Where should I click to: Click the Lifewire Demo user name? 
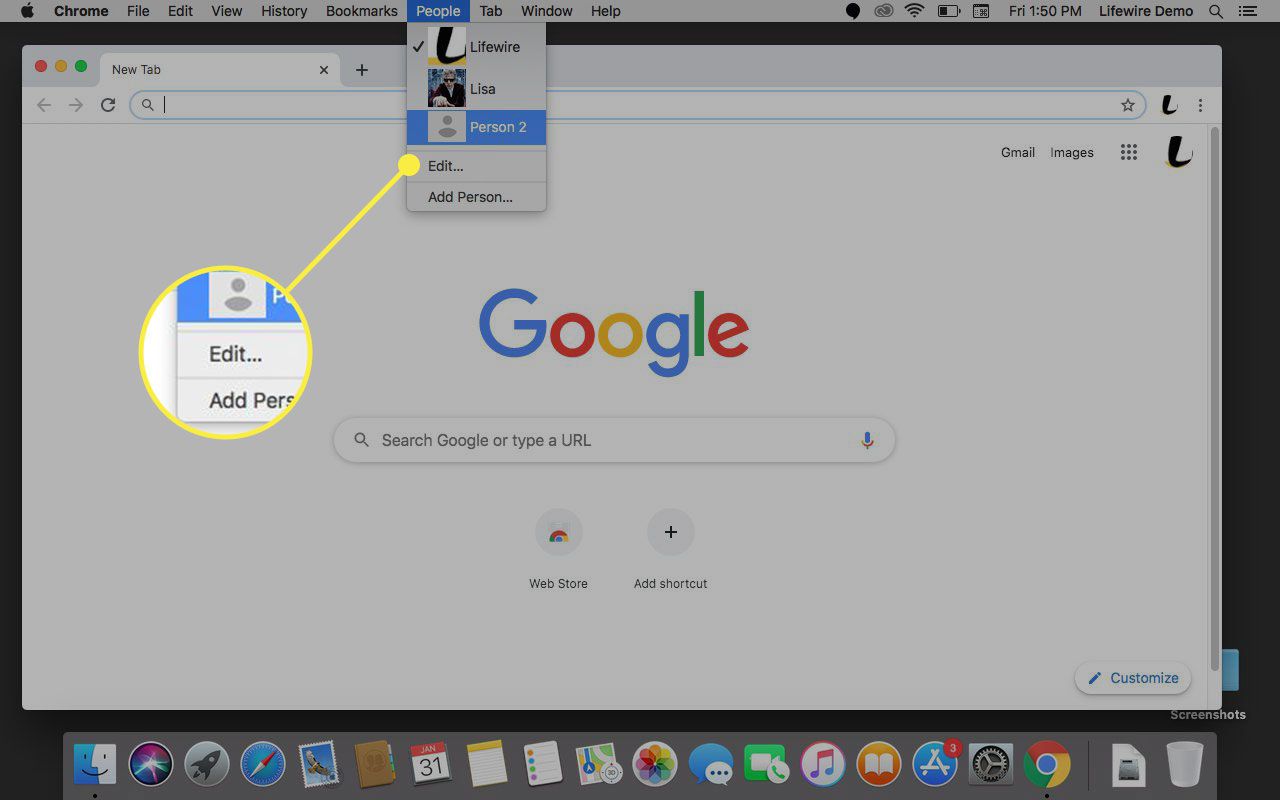[1145, 11]
